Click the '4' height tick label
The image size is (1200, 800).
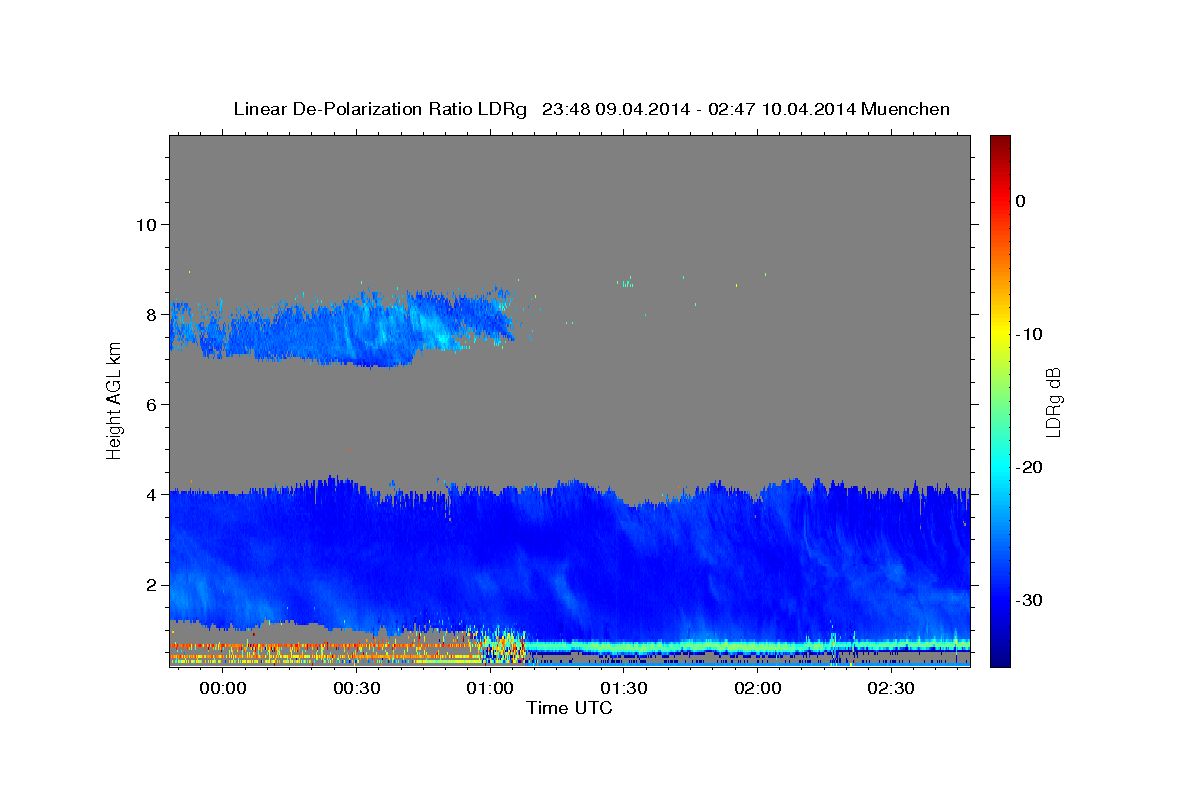150,494
